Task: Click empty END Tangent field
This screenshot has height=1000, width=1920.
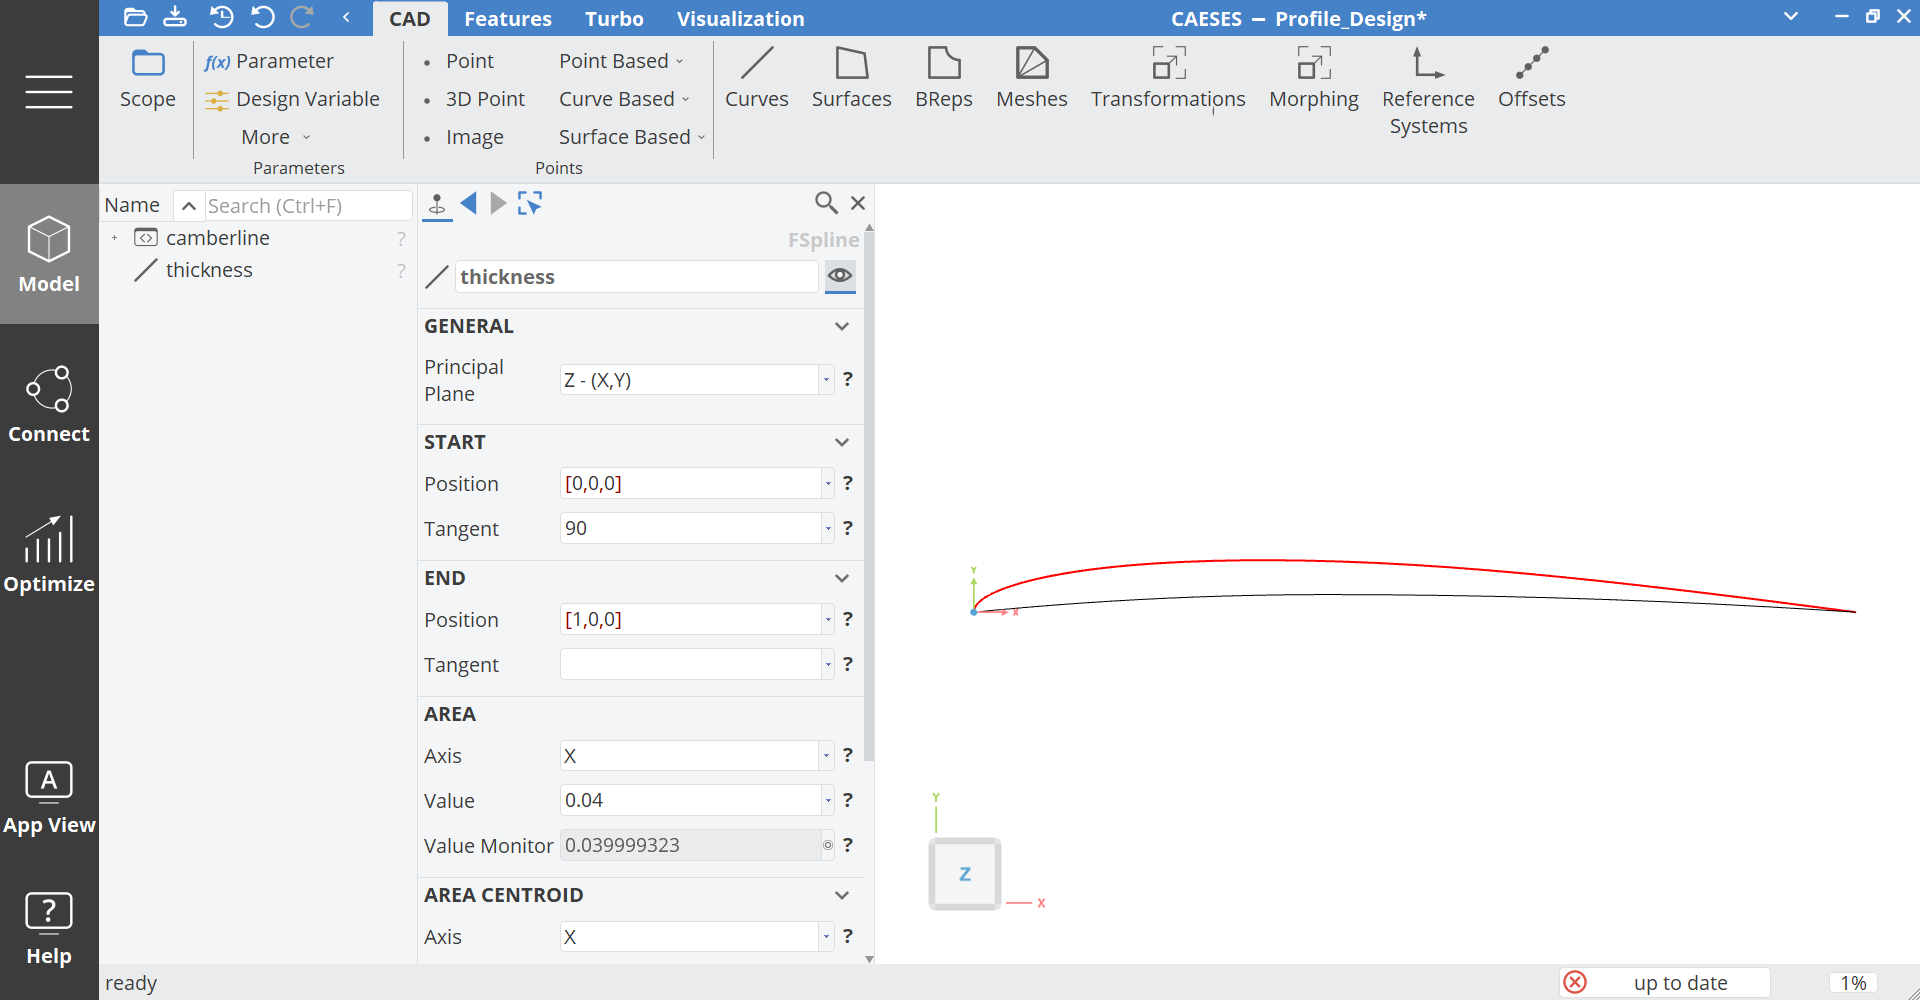Action: point(691,664)
